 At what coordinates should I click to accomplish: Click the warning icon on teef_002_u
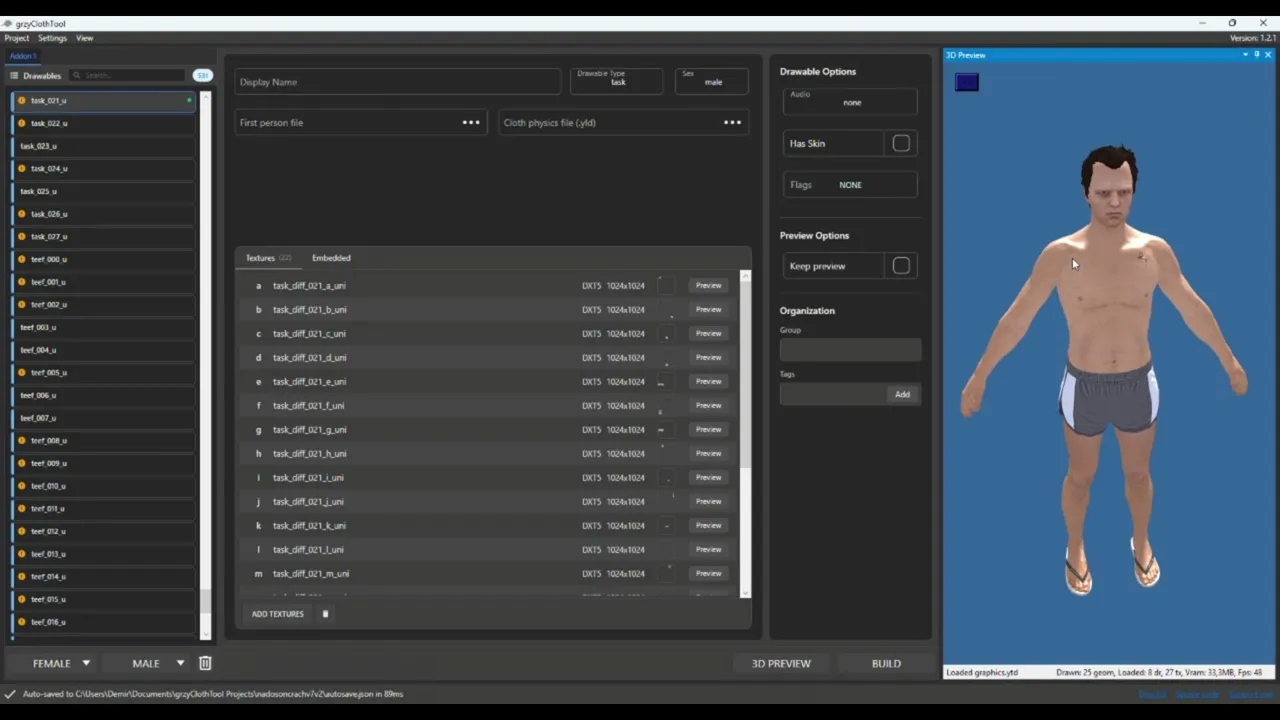coord(22,305)
